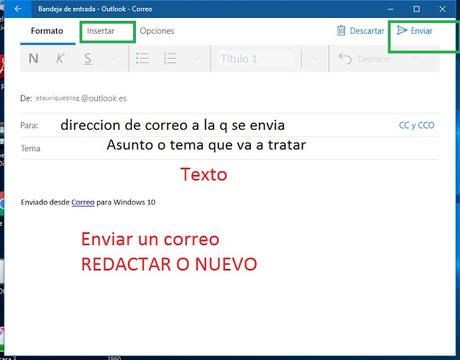The width and height of the screenshot is (460, 360).
Task: Toggle underline (S) formatting
Action: pyautogui.click(x=87, y=59)
